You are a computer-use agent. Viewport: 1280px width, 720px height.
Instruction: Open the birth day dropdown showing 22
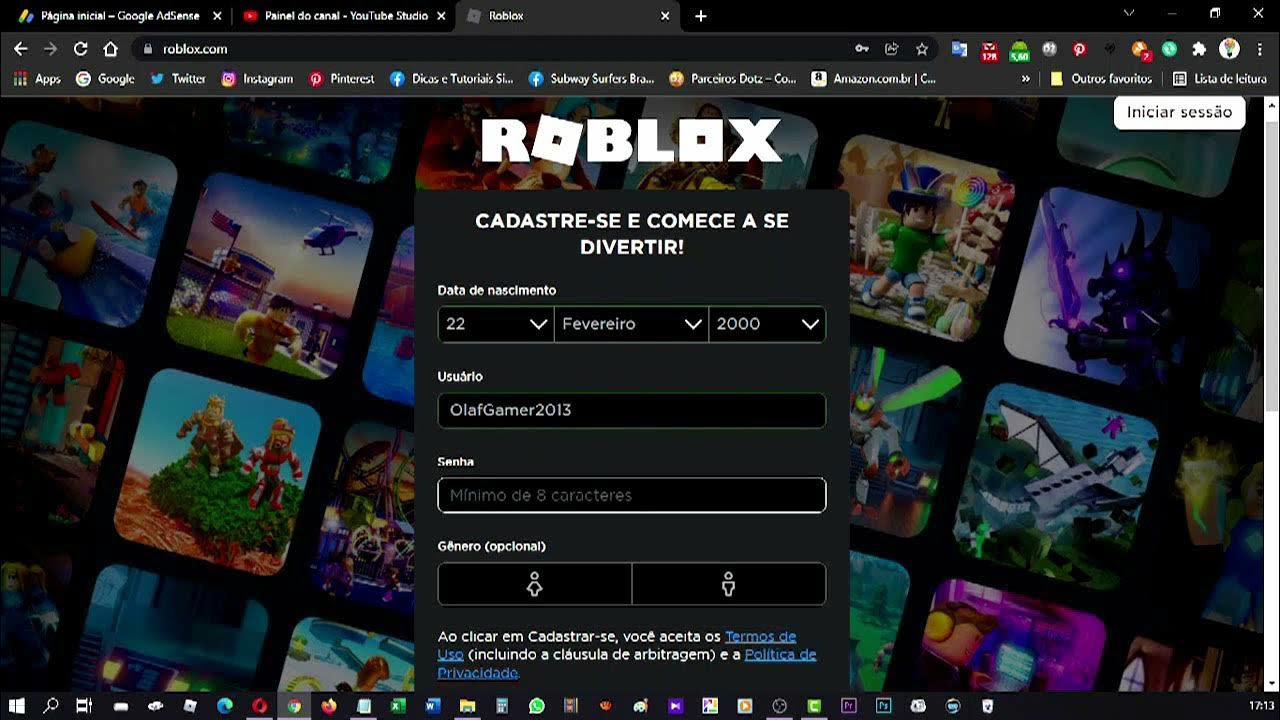click(x=496, y=324)
